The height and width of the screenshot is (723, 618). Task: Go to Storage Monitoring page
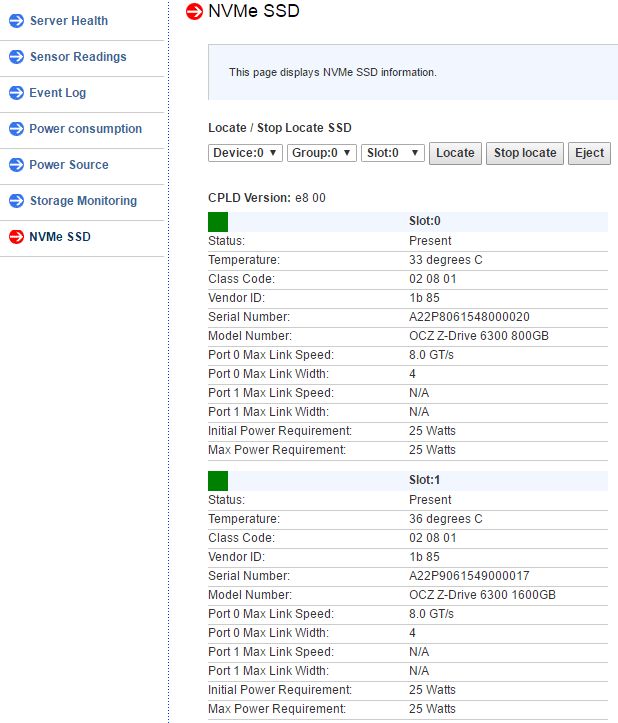pyautogui.click(x=83, y=201)
